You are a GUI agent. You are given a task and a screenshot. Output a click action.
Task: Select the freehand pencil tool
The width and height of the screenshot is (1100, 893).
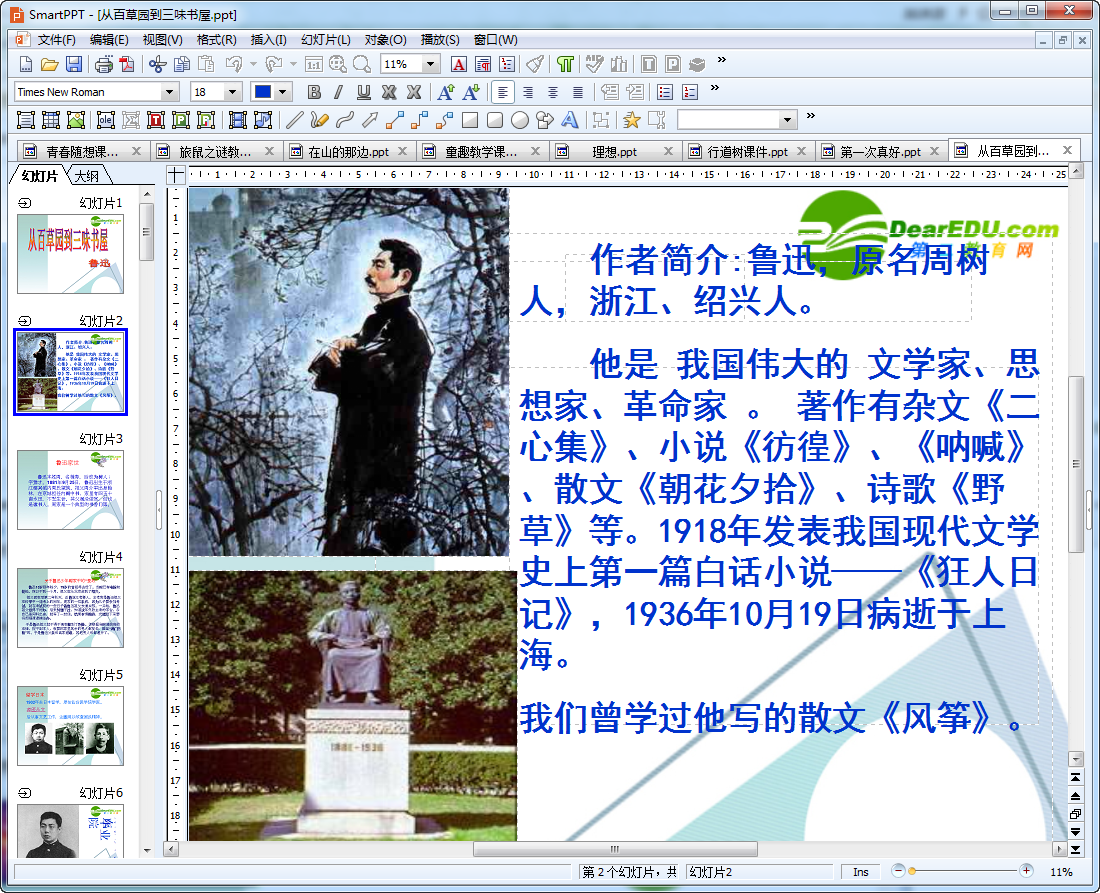(319, 120)
